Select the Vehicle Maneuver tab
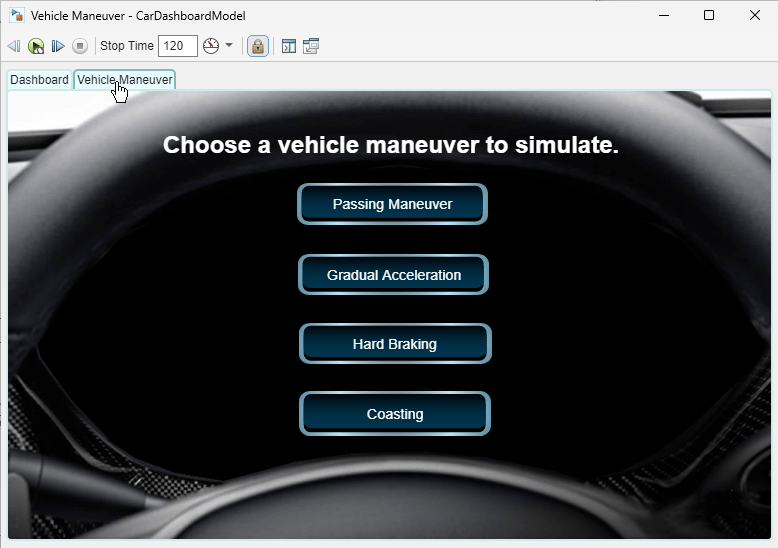Image resolution: width=778 pixels, height=548 pixels. pyautogui.click(x=125, y=80)
